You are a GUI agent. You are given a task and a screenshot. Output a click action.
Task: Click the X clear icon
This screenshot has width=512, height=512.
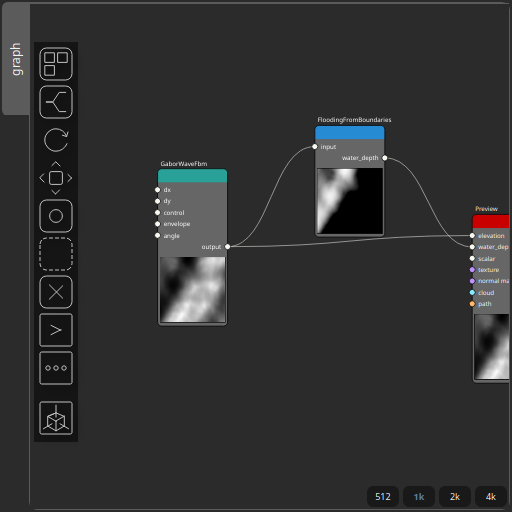[x=56, y=292]
